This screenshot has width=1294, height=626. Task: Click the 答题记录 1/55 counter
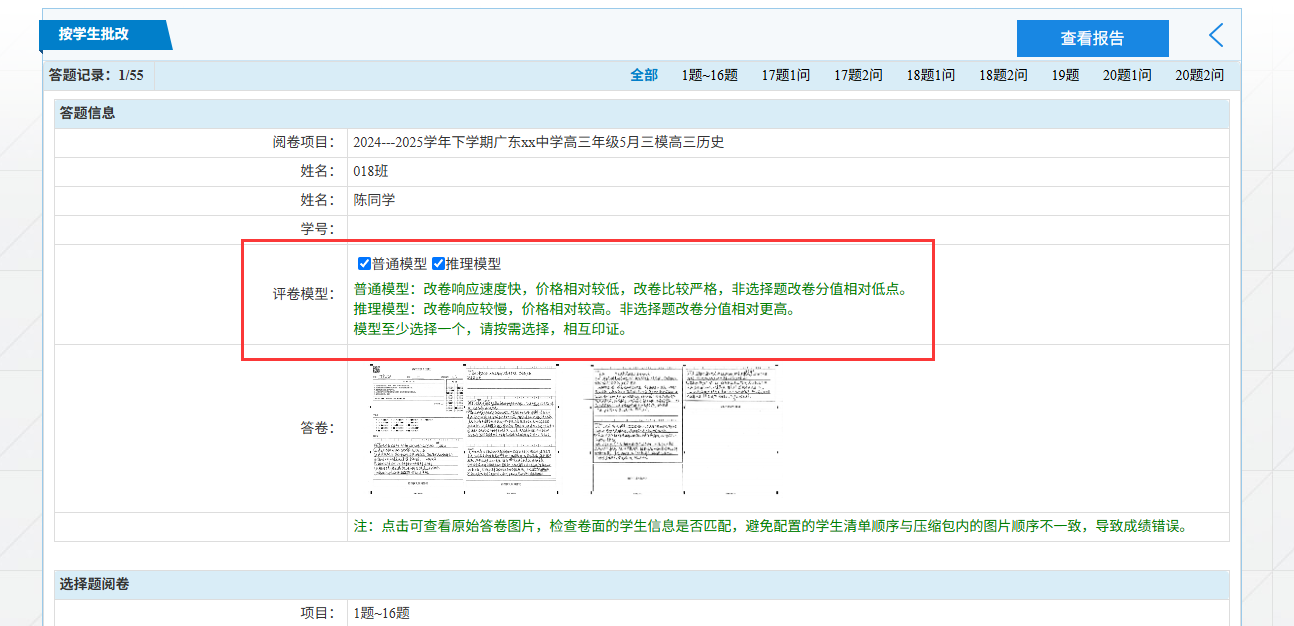pos(96,75)
